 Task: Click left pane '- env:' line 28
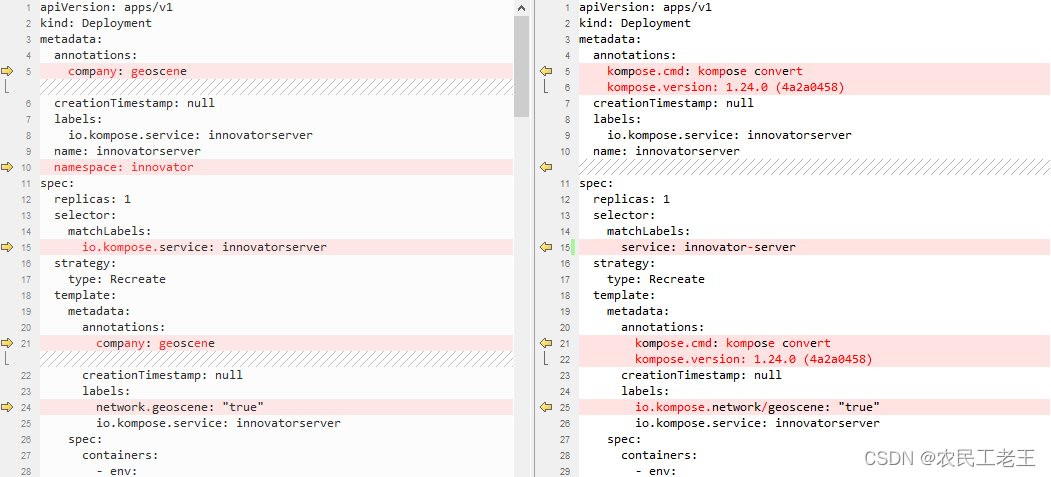click(117, 471)
